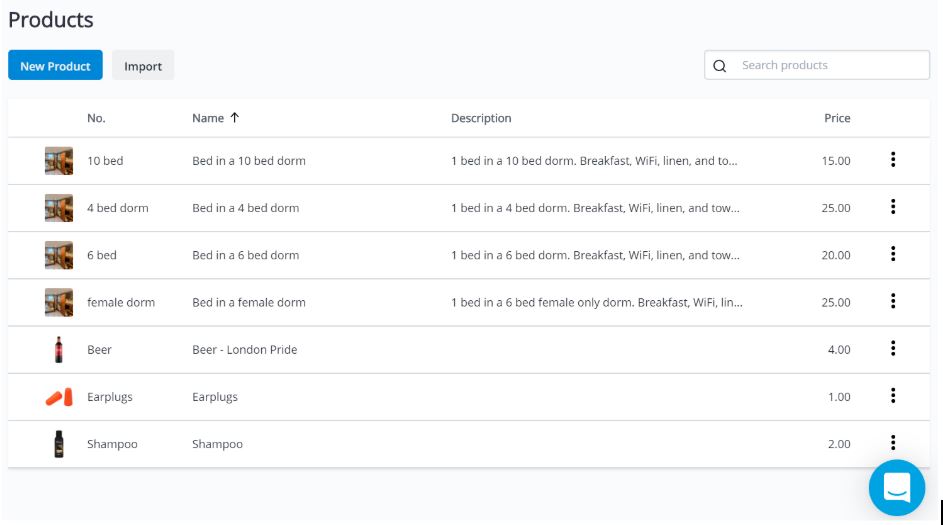Image resolution: width=943 pixels, height=525 pixels.
Task: Open the three-dot menu for Shampoo
Action: click(893, 443)
